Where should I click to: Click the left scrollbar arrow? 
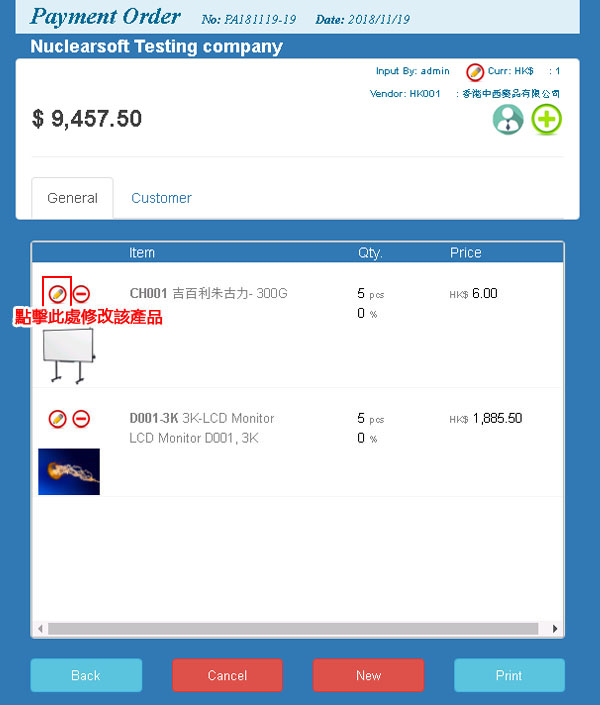(x=40, y=629)
